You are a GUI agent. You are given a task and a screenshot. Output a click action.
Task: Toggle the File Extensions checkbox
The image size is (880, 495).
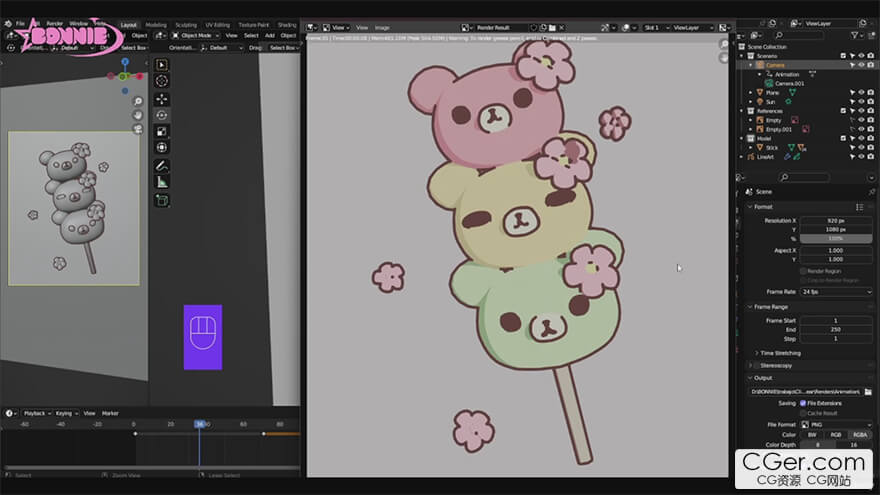point(803,403)
